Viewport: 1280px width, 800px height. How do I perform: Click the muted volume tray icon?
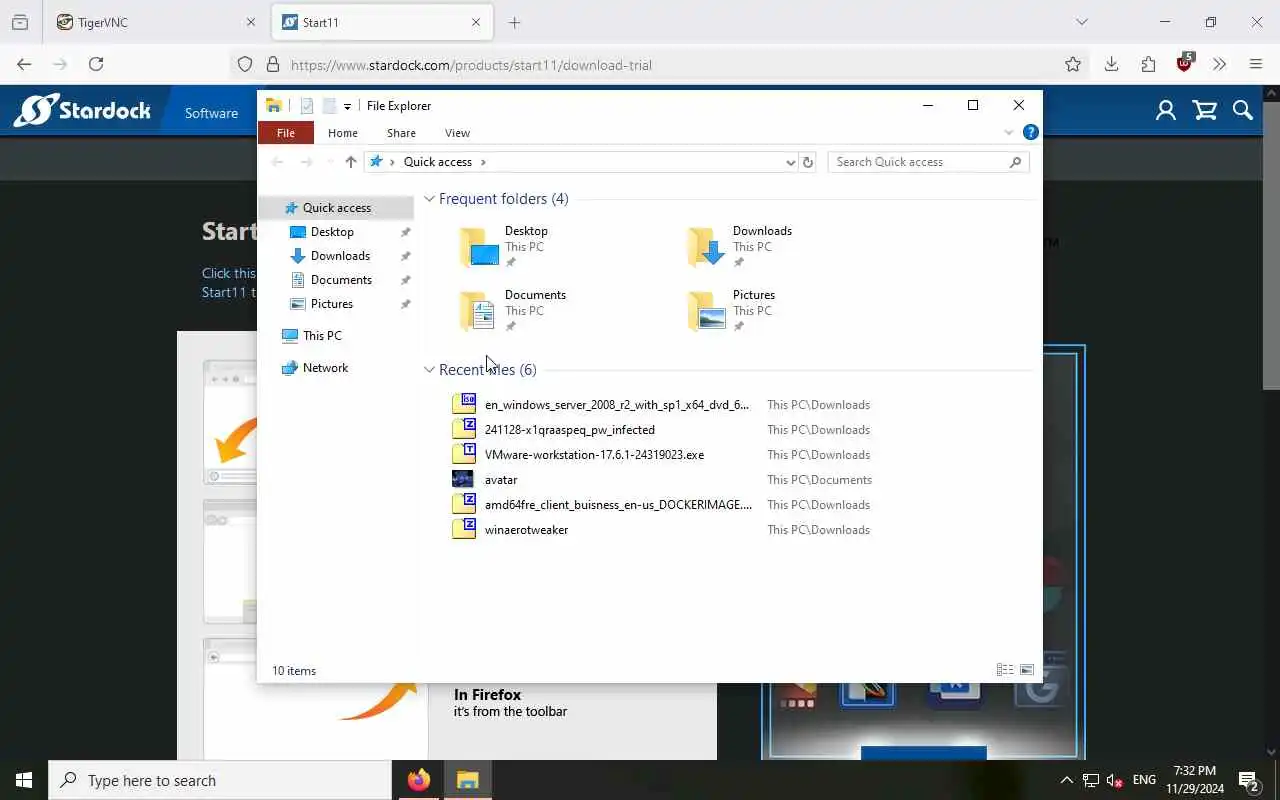click(1115, 780)
